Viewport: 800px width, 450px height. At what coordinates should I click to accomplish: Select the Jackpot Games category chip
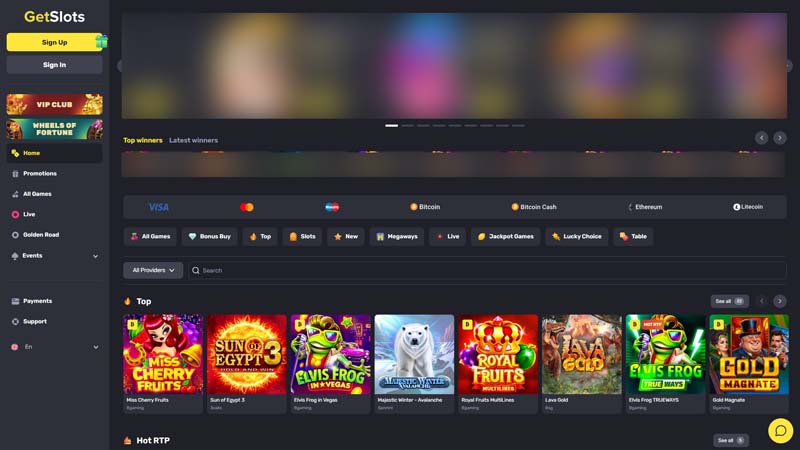click(x=505, y=237)
